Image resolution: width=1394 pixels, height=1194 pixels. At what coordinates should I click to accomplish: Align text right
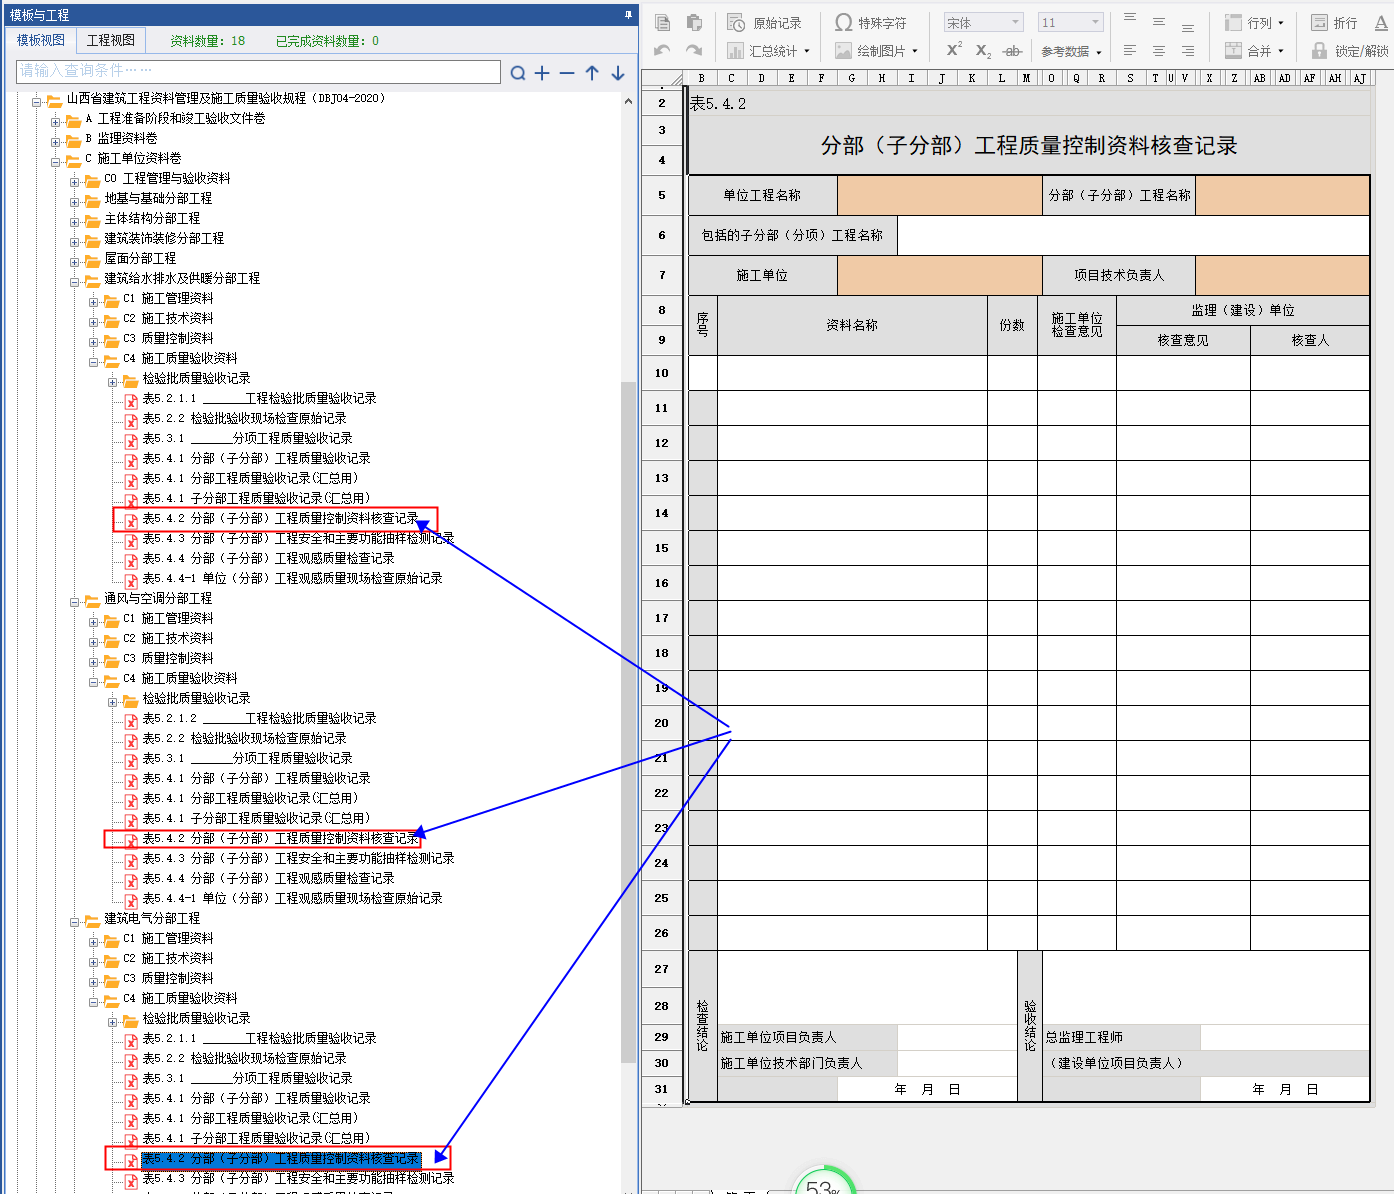click(1188, 50)
